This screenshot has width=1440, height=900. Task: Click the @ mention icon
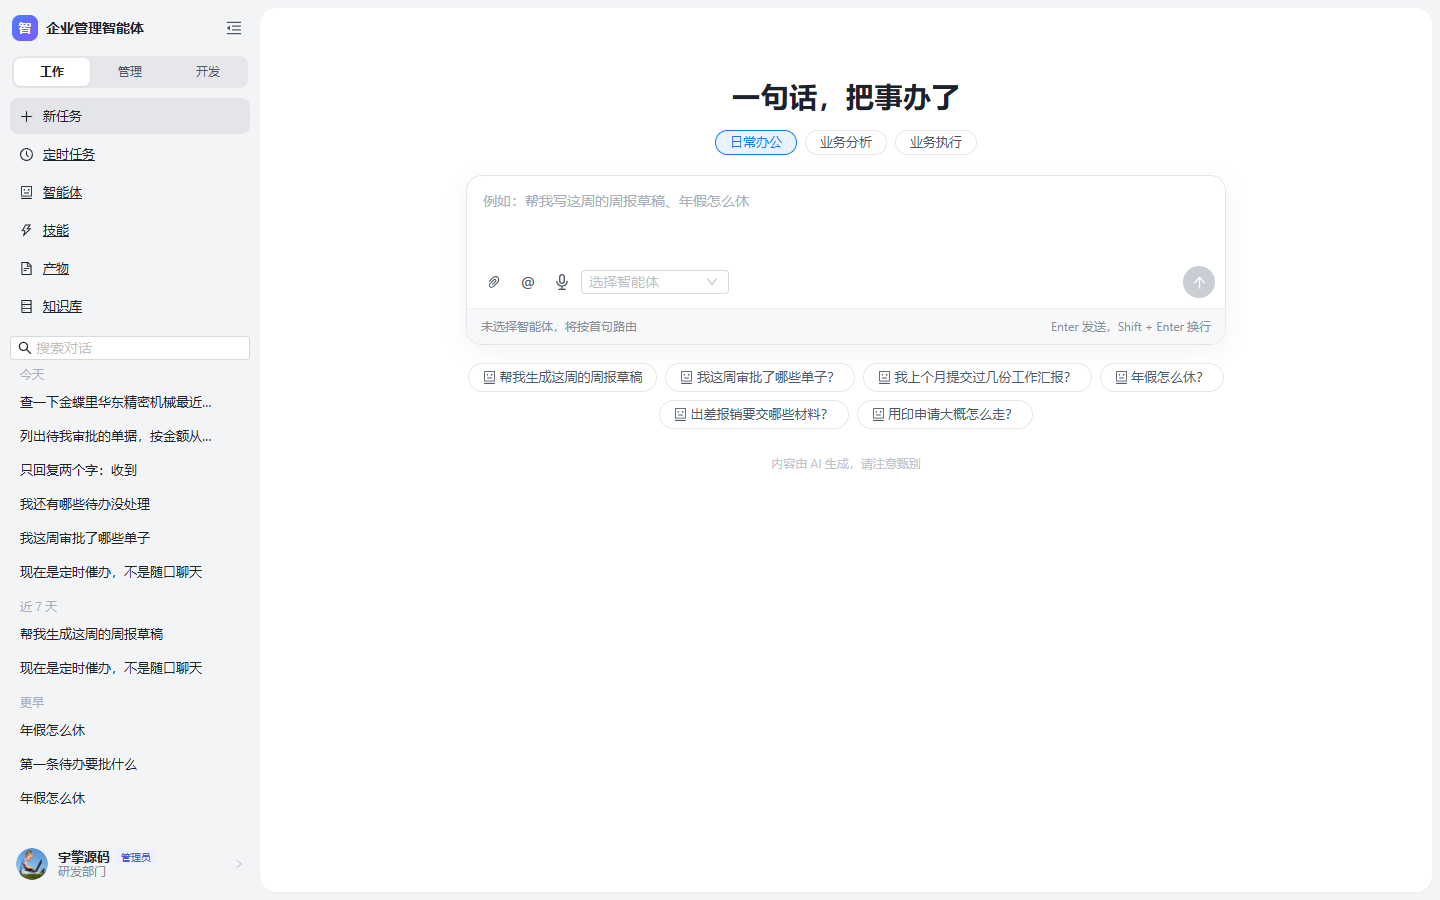528,282
